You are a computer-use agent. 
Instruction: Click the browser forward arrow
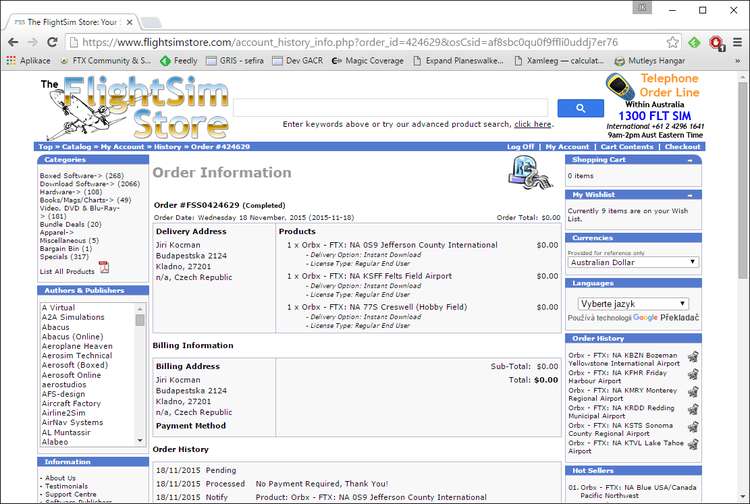coord(33,42)
